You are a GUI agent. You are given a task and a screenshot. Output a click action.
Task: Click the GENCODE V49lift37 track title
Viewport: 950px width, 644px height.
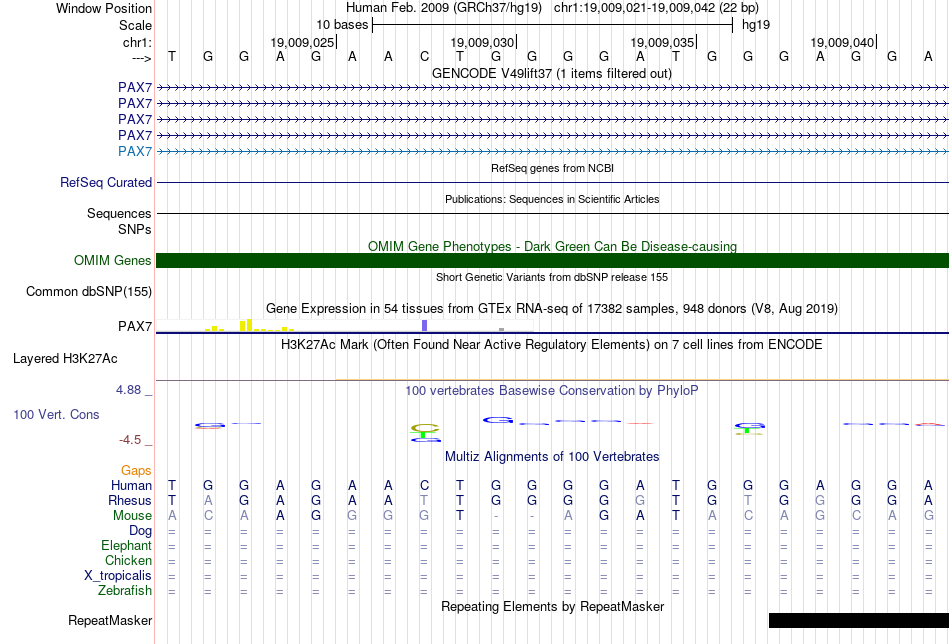point(552,74)
